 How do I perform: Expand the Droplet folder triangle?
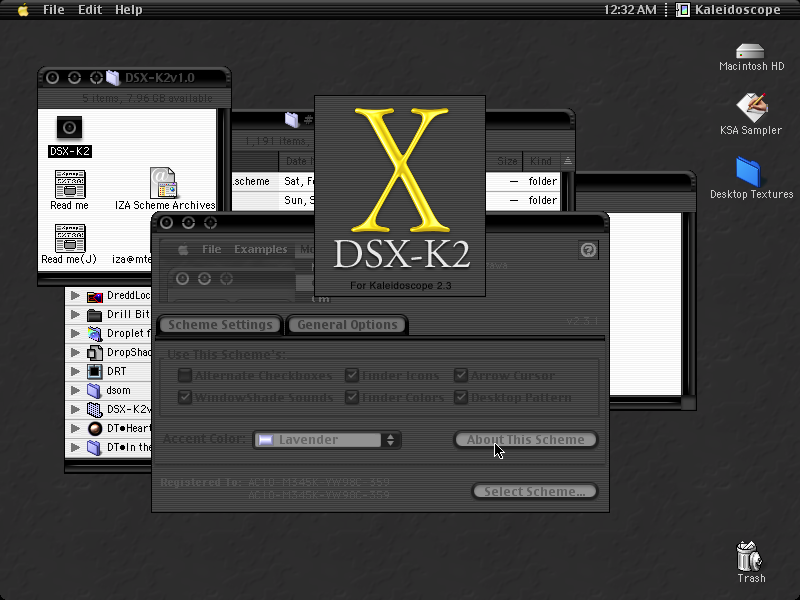point(75,333)
